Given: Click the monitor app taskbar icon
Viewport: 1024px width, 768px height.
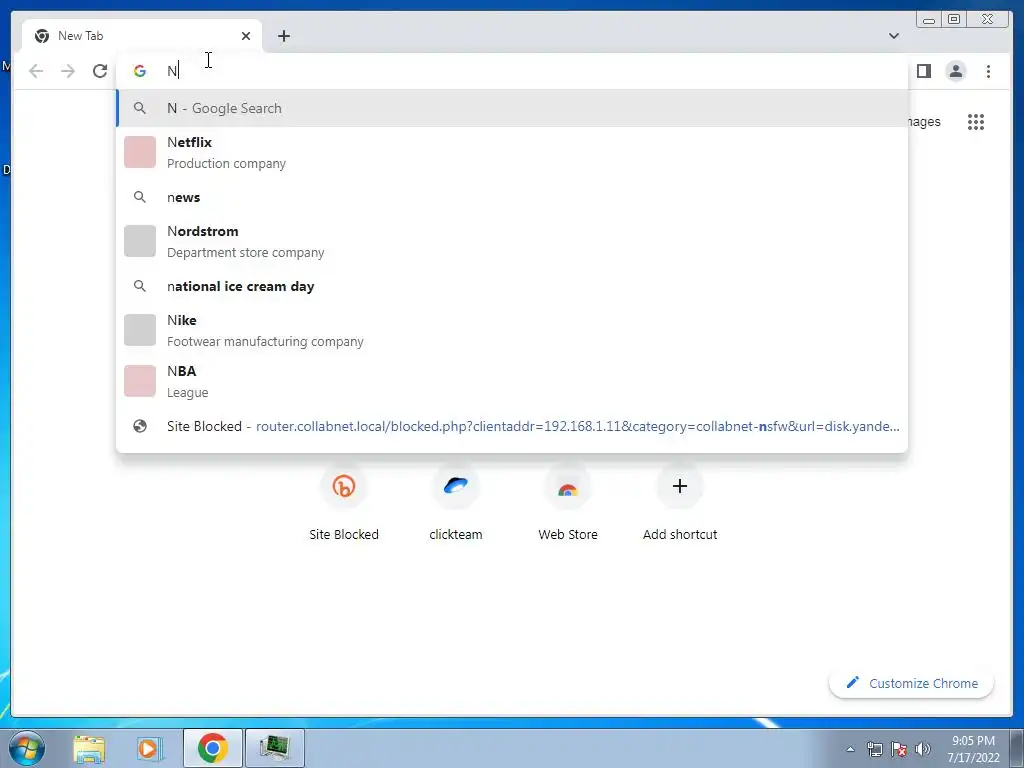Looking at the screenshot, I should click(274, 748).
